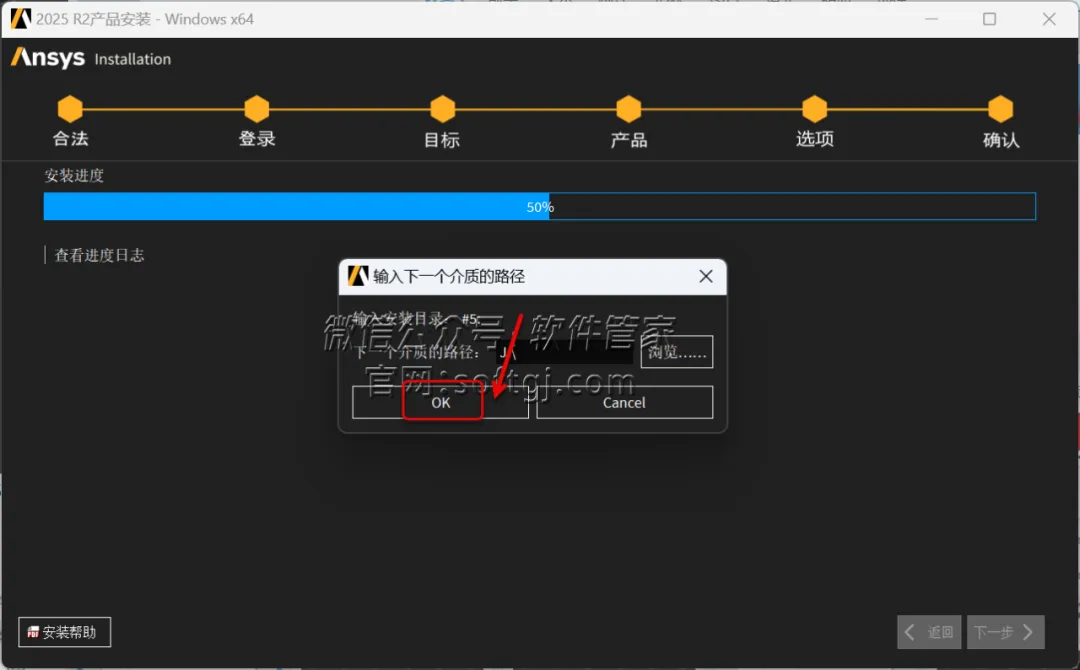Close the 2025 R2 installer window
The image size is (1080, 670).
point(1049,19)
